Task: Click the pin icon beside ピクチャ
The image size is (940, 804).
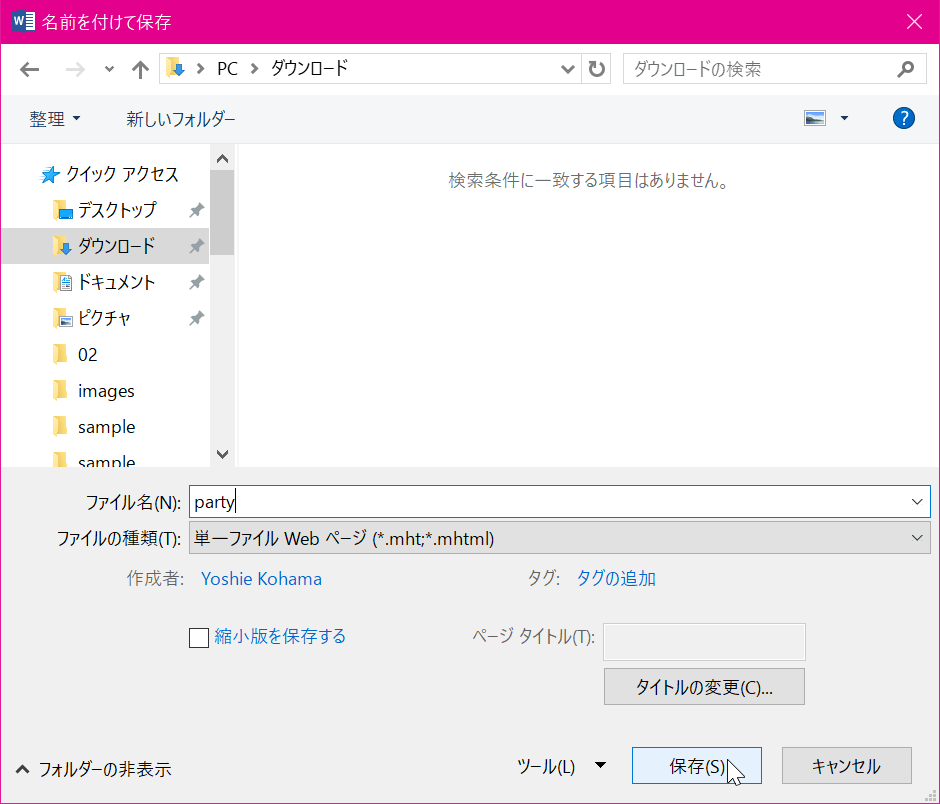Action: coord(197,318)
